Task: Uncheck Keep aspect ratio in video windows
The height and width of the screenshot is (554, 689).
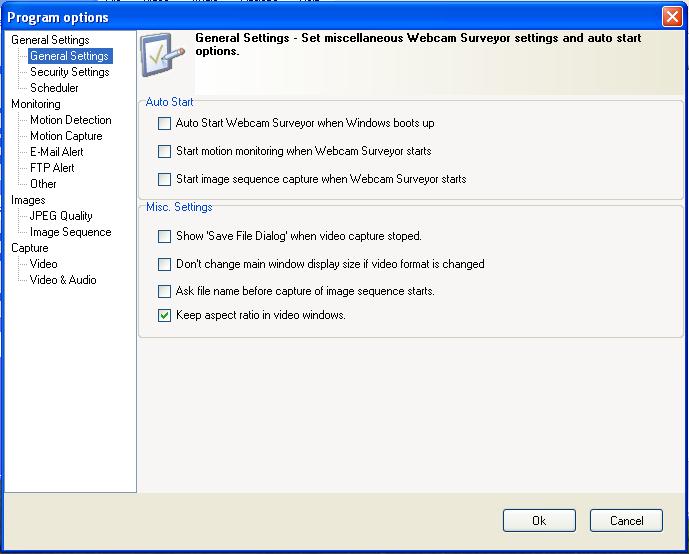Action: point(164,315)
